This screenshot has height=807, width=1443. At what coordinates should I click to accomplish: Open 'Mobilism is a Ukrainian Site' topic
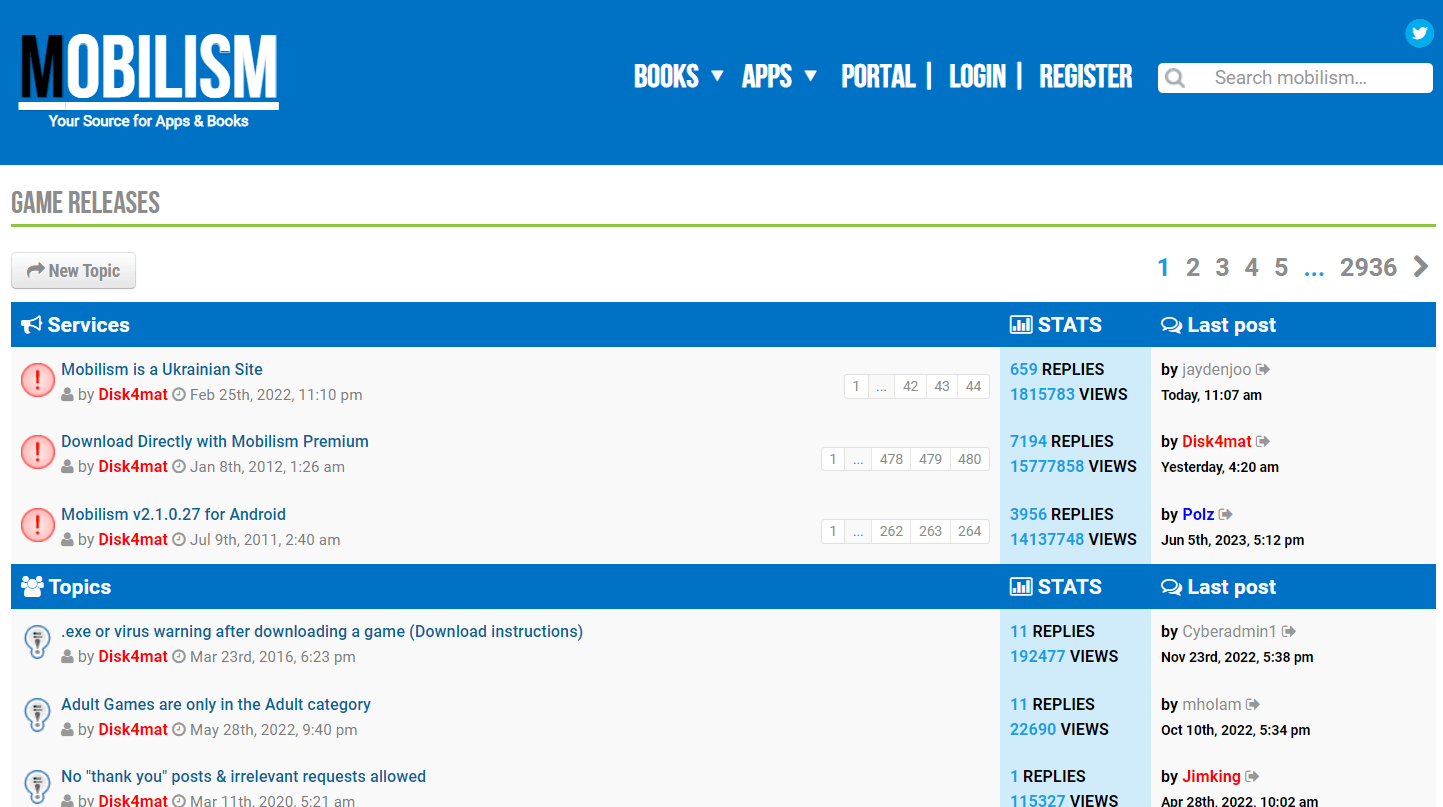[162, 369]
